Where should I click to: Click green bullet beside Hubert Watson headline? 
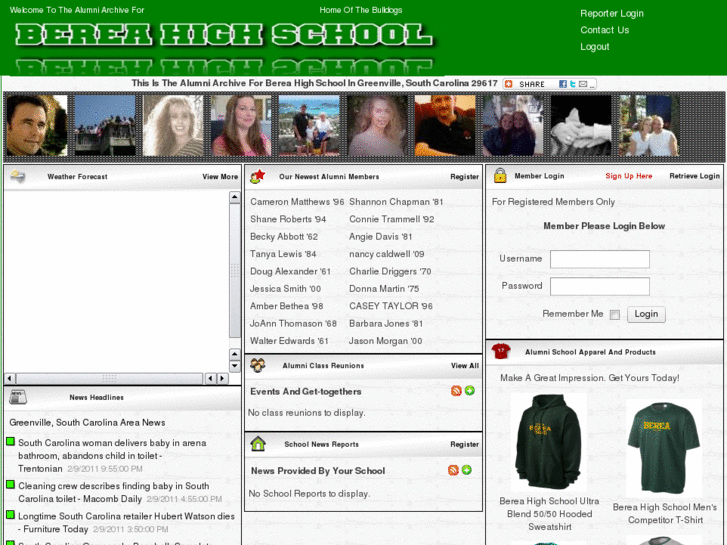pyautogui.click(x=10, y=515)
